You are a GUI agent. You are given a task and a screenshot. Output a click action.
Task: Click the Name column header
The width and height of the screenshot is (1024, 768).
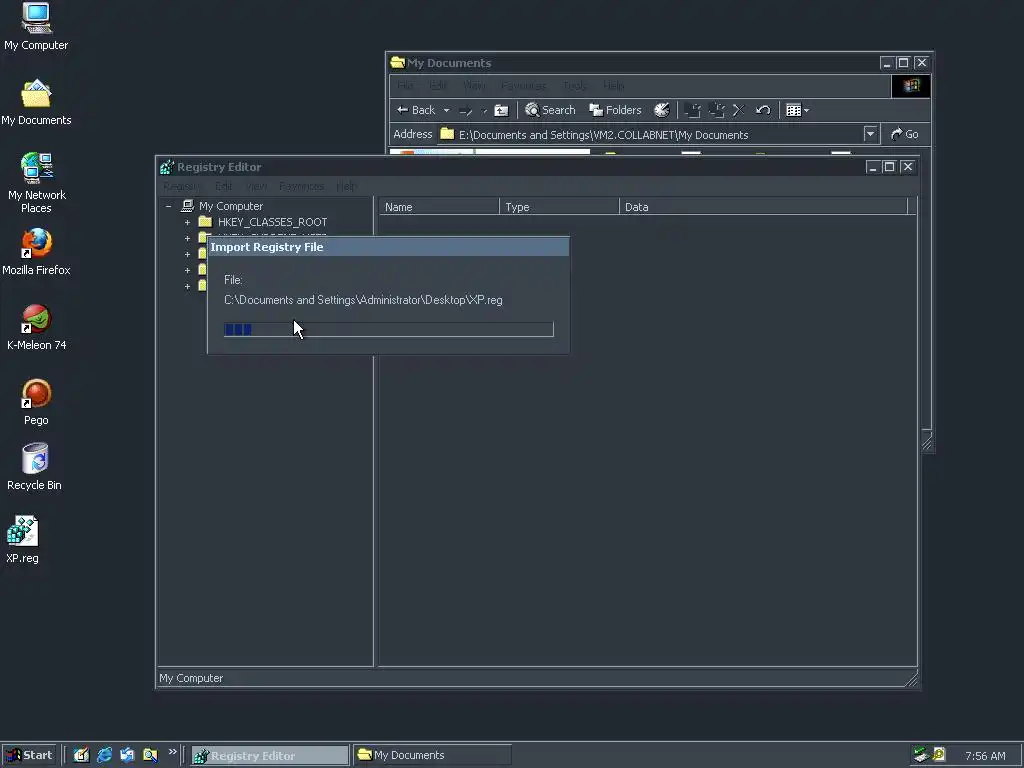(x=439, y=207)
